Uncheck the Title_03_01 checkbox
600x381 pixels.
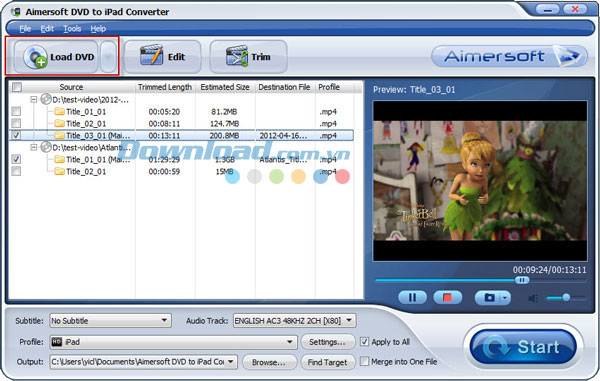[16, 135]
